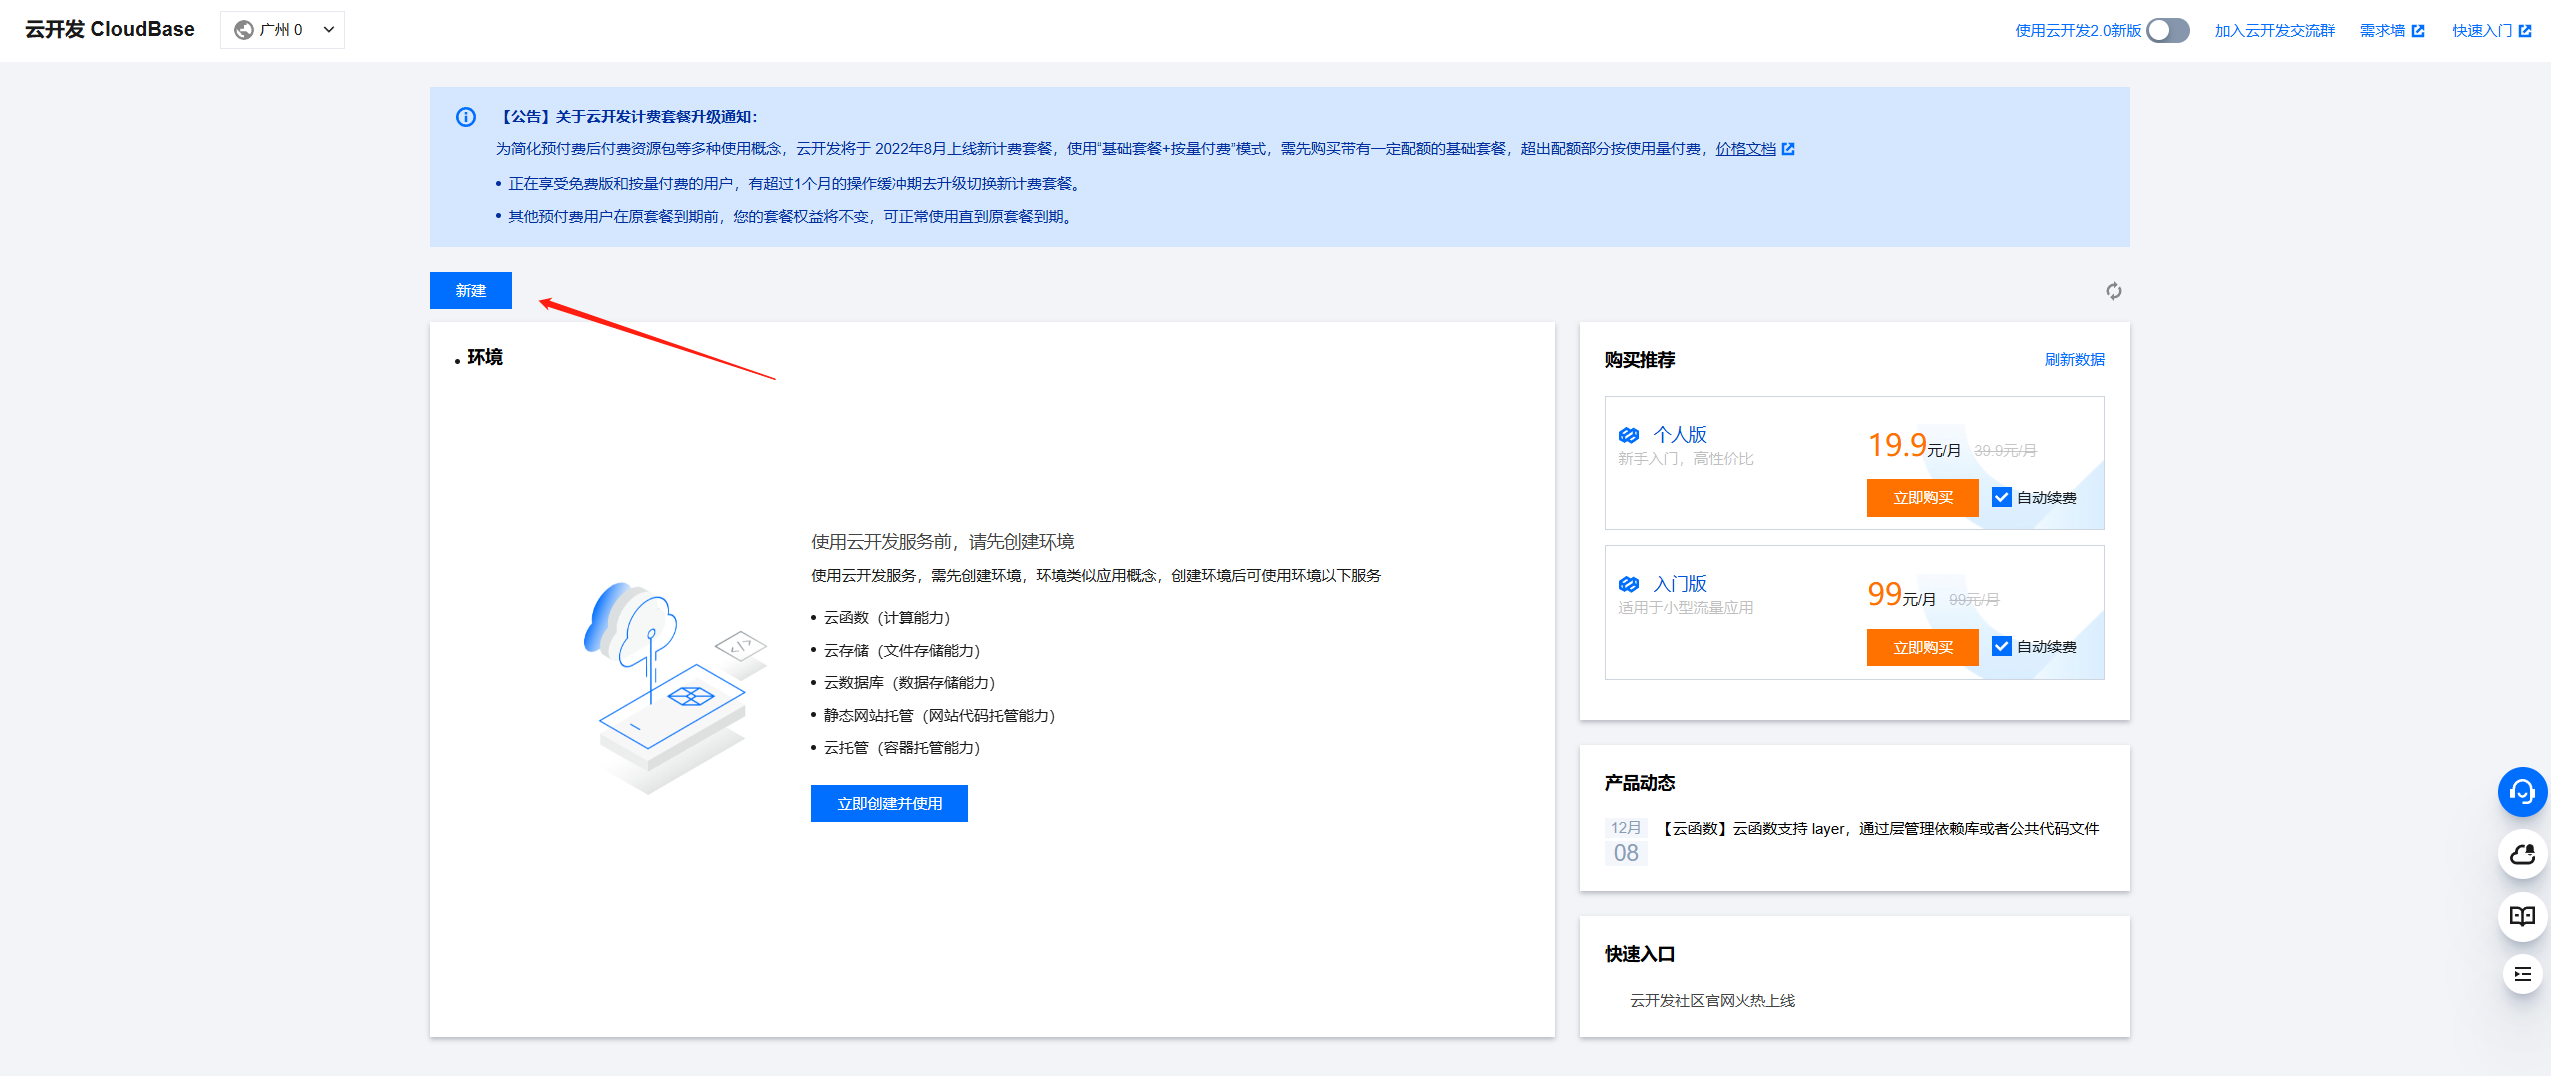Open the documentation book floating icon
2551x1076 pixels.
coord(2522,916)
